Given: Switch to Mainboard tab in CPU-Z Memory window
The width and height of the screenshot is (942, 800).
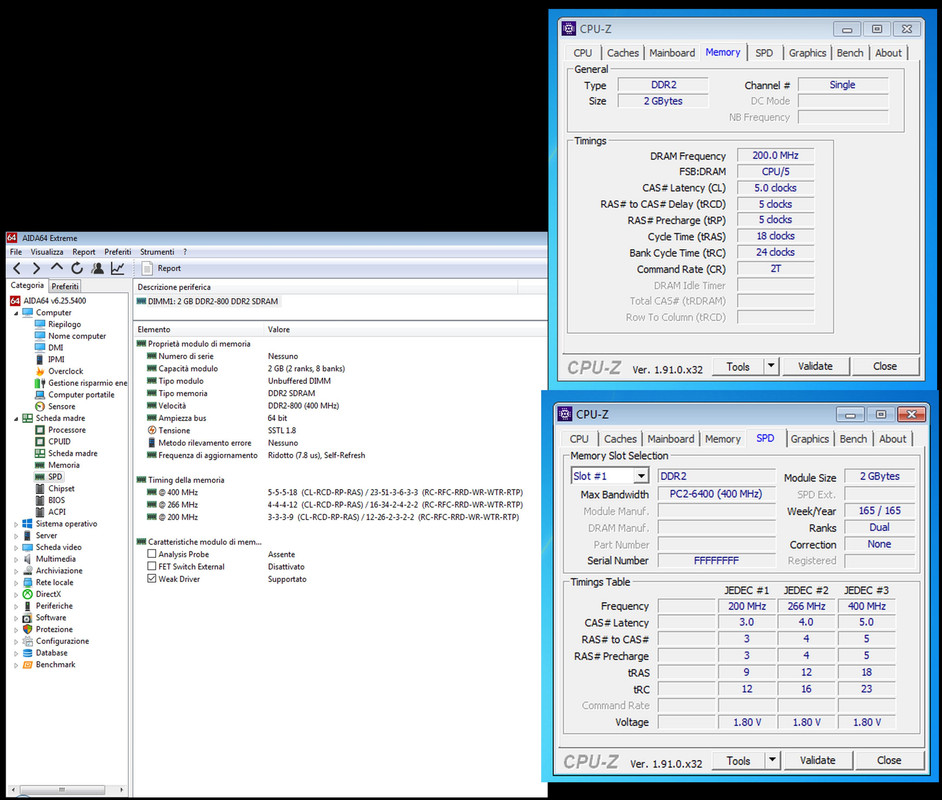Looking at the screenshot, I should [672, 53].
